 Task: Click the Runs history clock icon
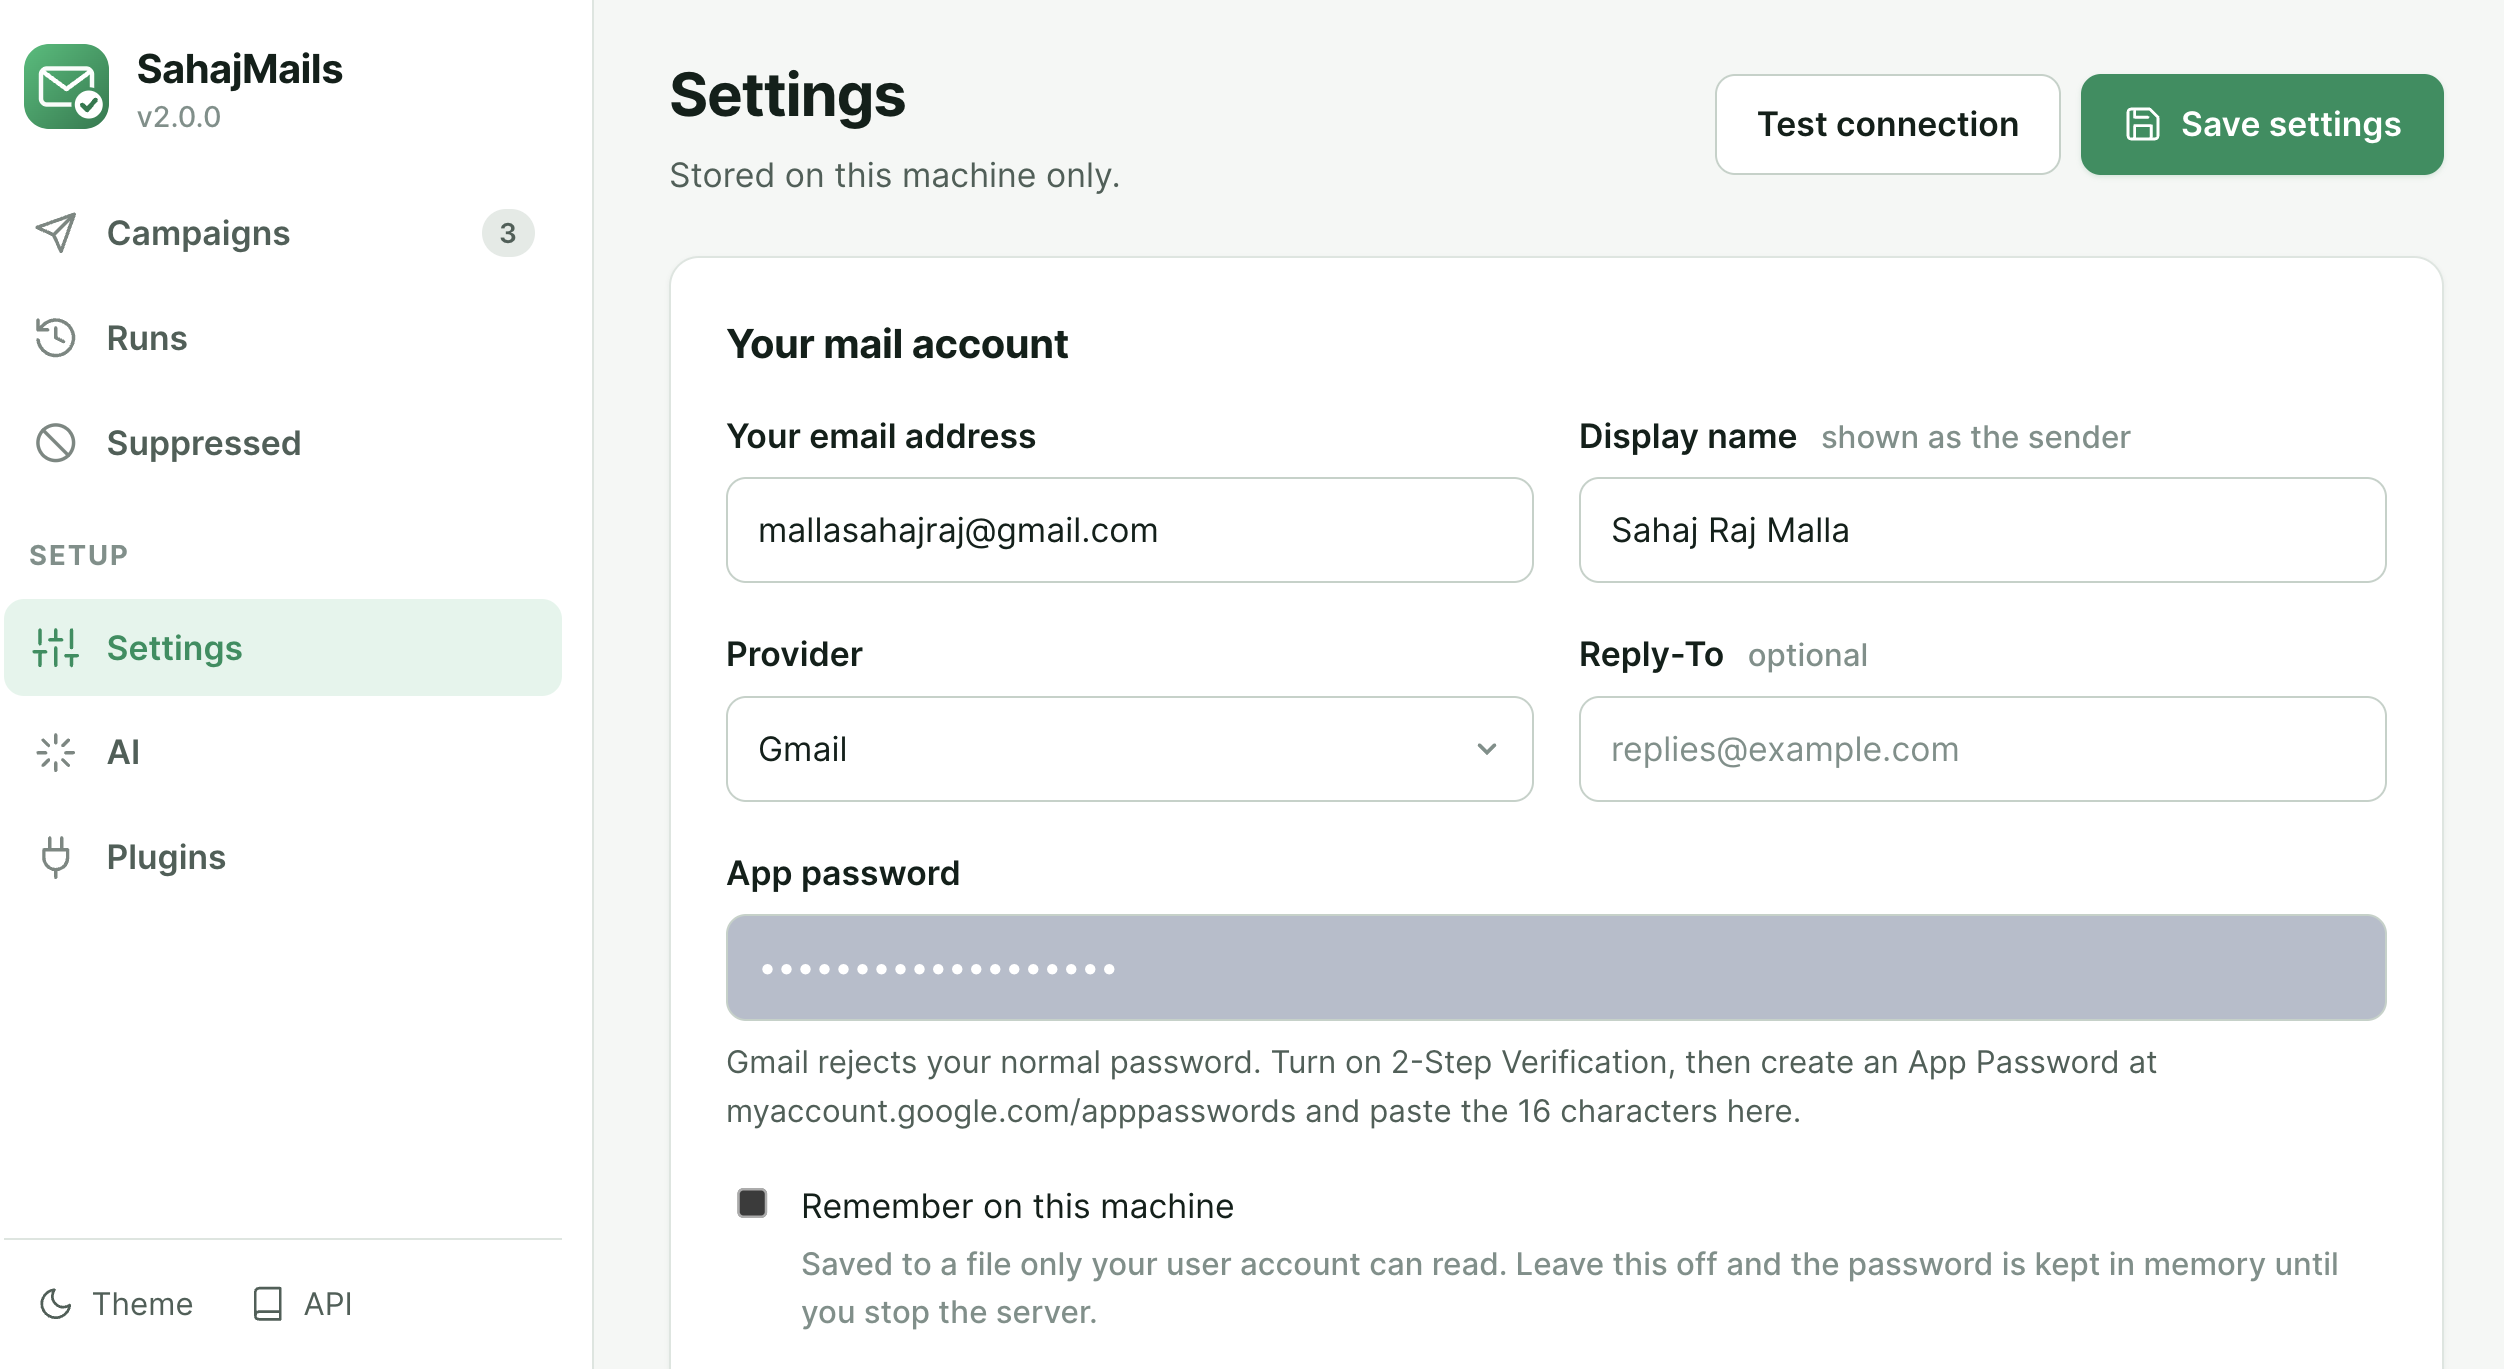56,338
